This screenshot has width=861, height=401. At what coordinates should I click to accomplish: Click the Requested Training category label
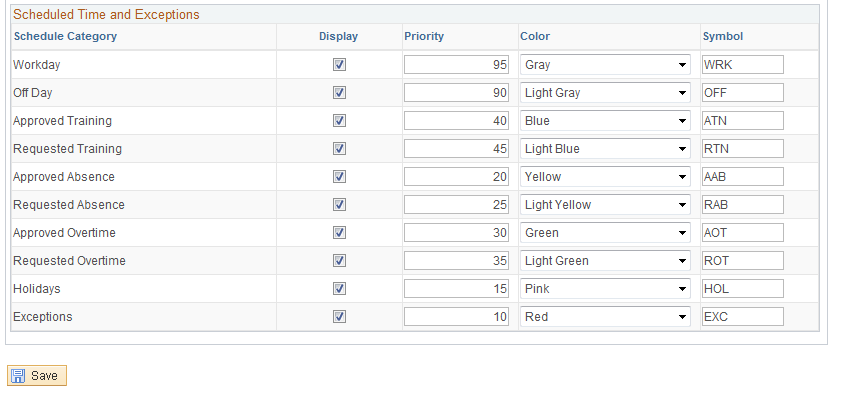click(x=68, y=149)
